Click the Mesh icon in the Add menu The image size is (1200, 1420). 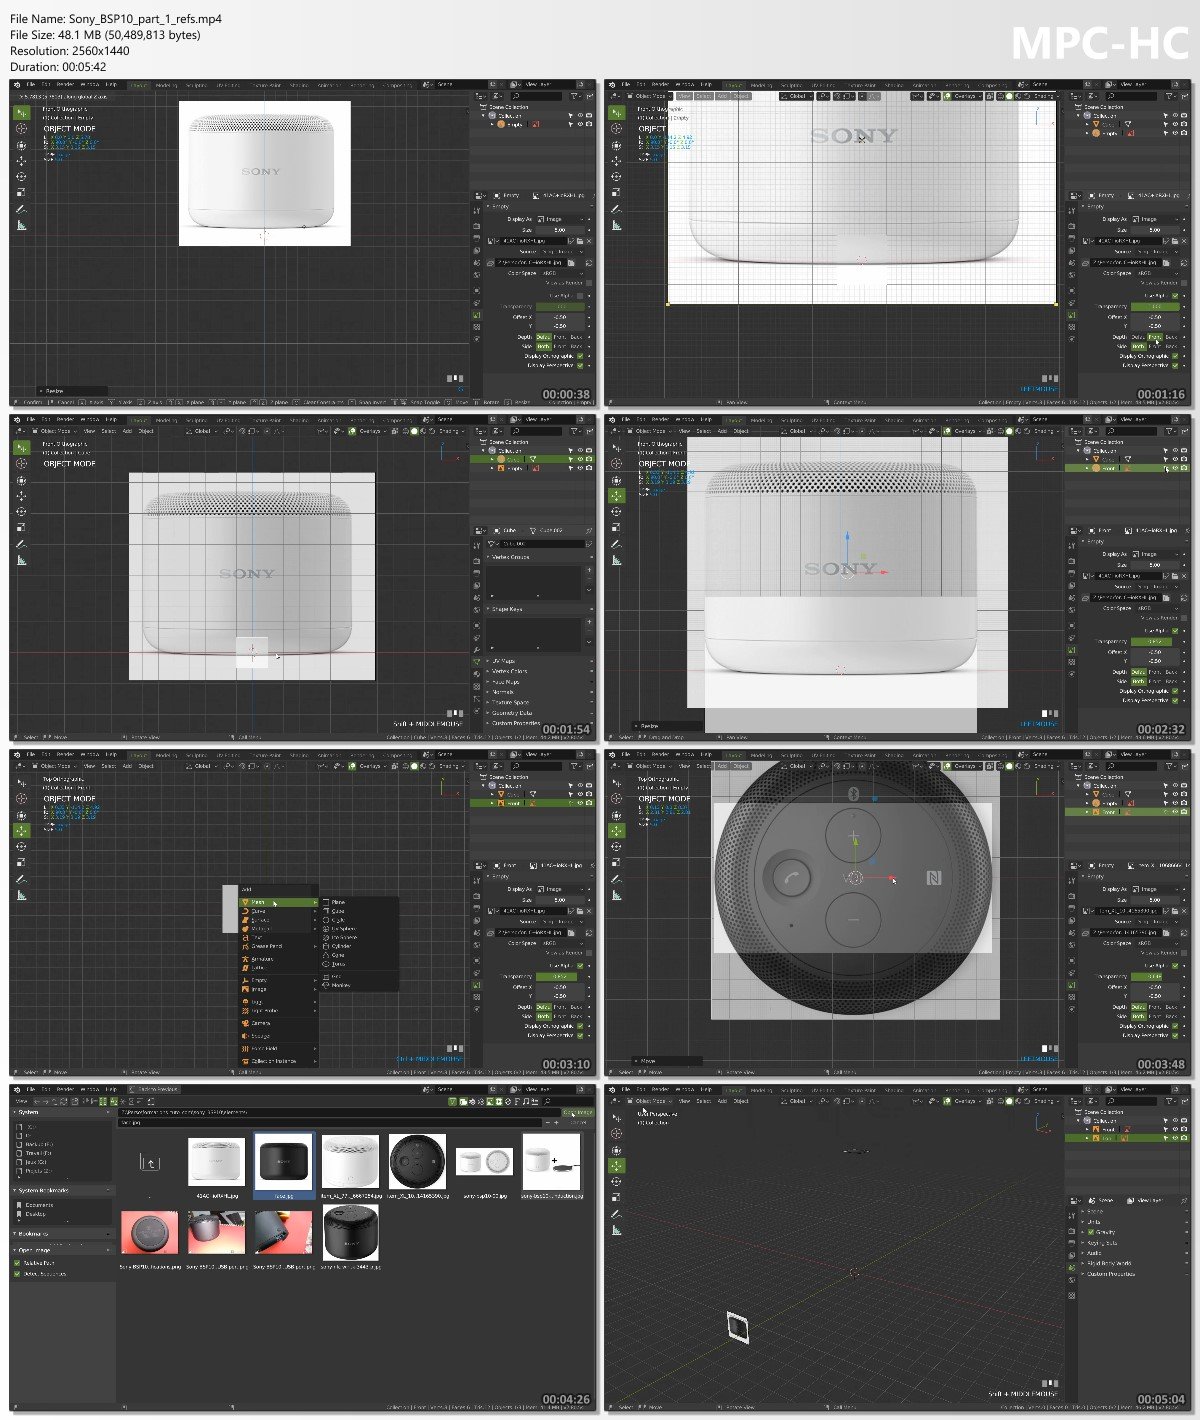tap(245, 902)
